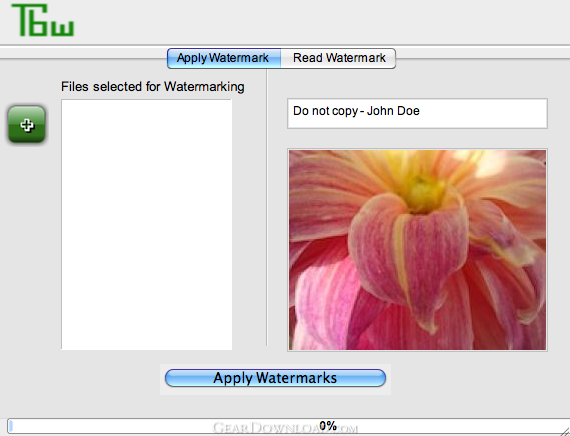Screen dimensions: 570x436
Task: Select the Apply Watermark tab
Action: pyautogui.click(x=224, y=58)
